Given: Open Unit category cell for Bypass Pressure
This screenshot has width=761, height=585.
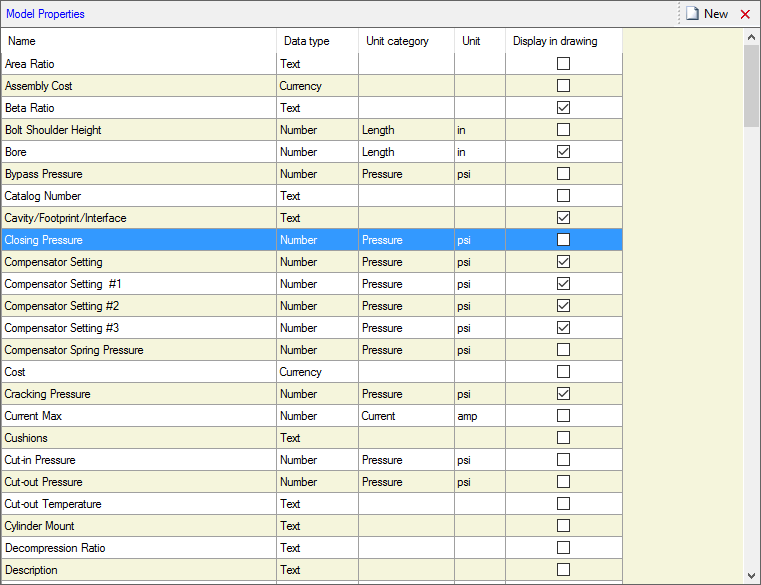Looking at the screenshot, I should click(x=405, y=174).
